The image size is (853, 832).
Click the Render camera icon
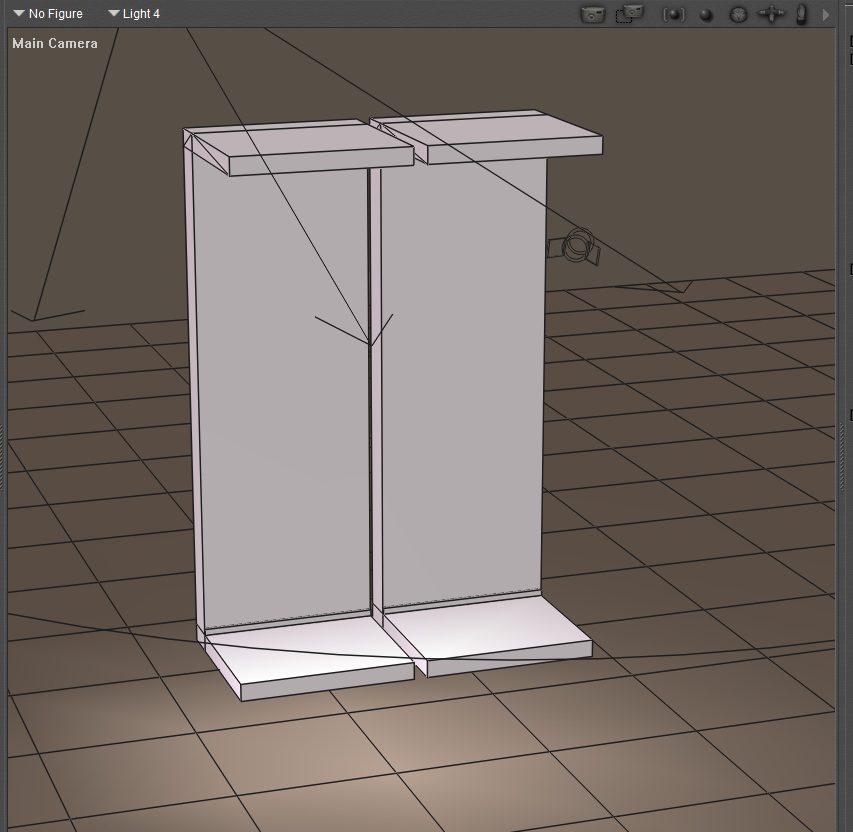point(593,14)
